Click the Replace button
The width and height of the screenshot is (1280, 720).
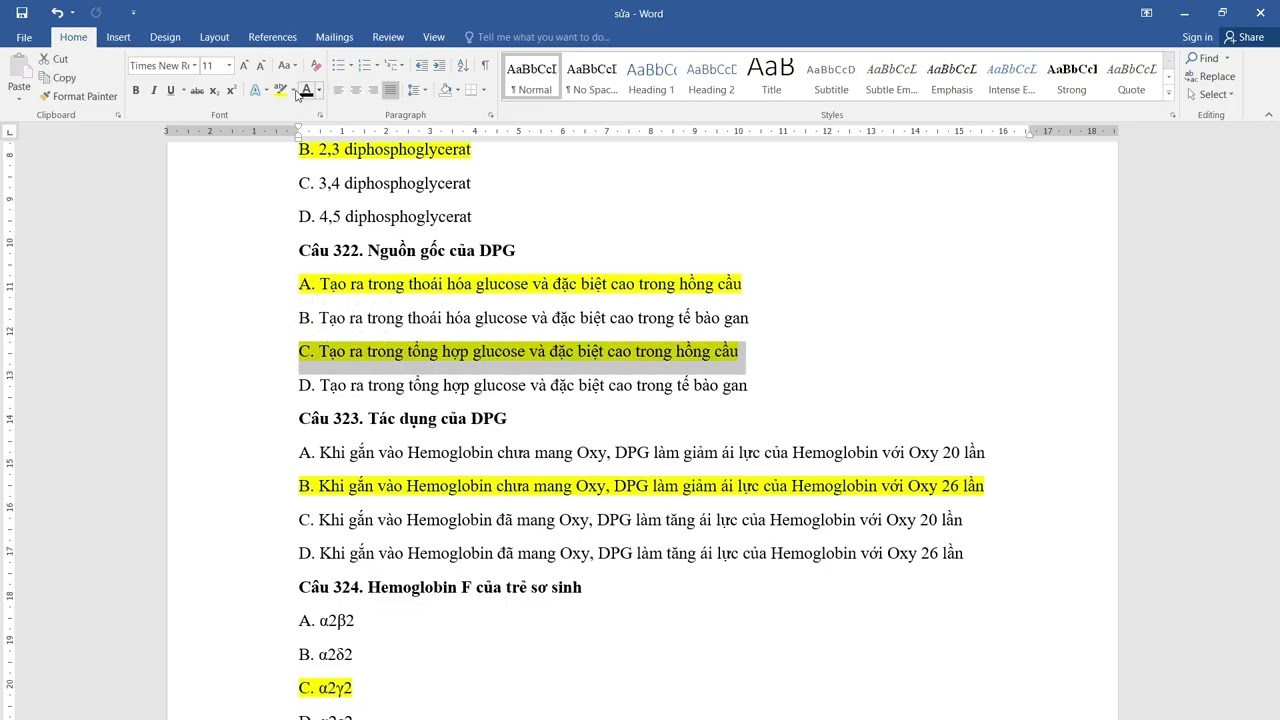tap(1210, 76)
